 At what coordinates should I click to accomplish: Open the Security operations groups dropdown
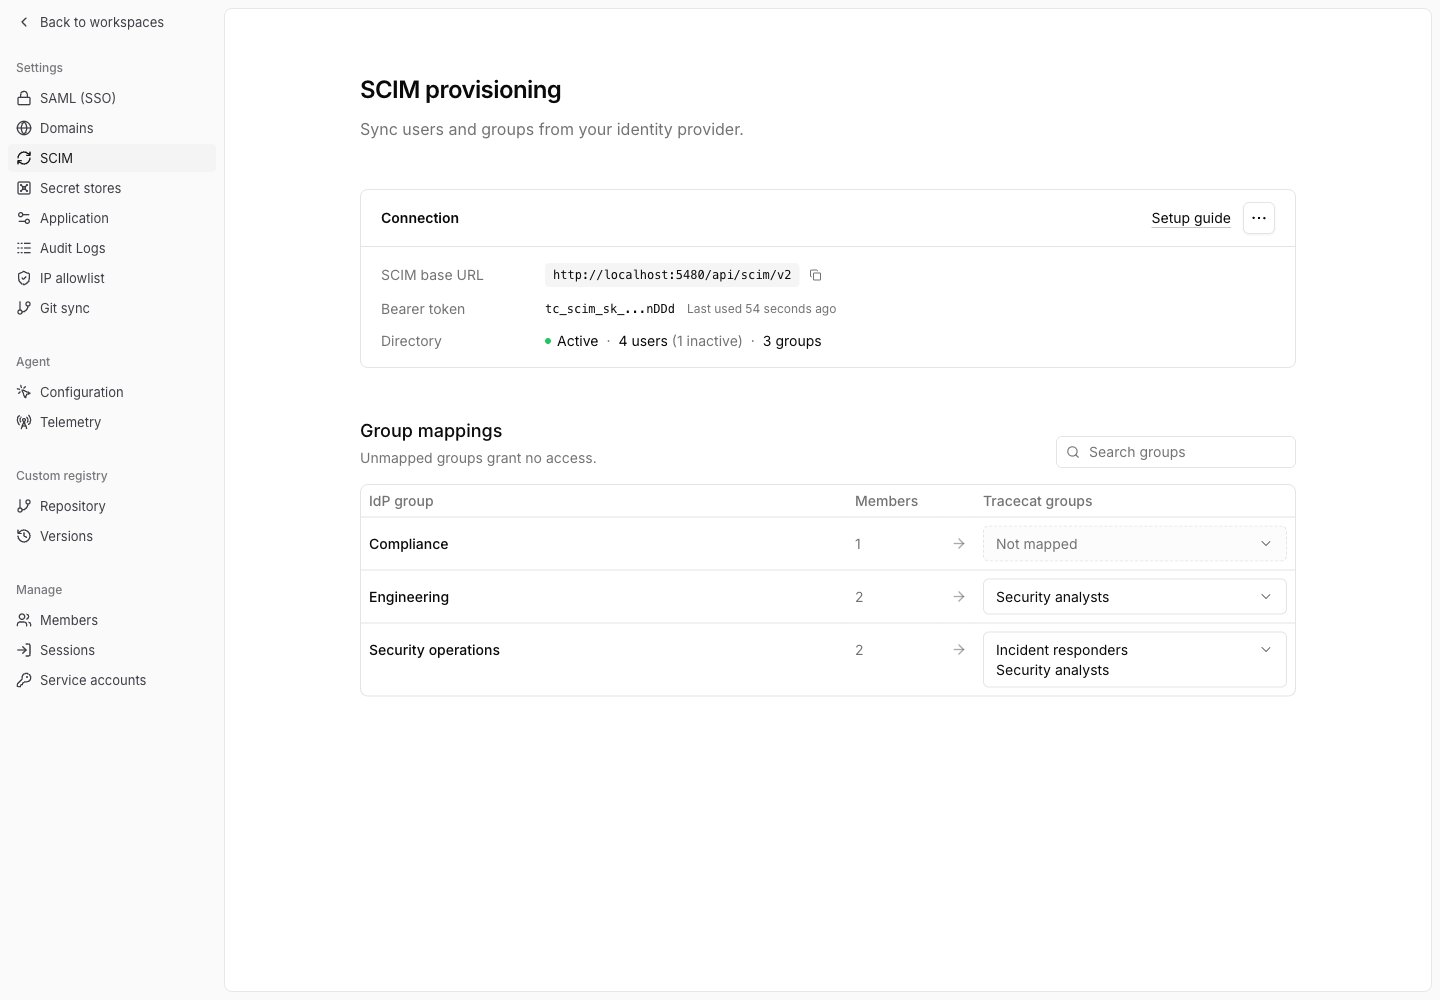coord(1134,660)
